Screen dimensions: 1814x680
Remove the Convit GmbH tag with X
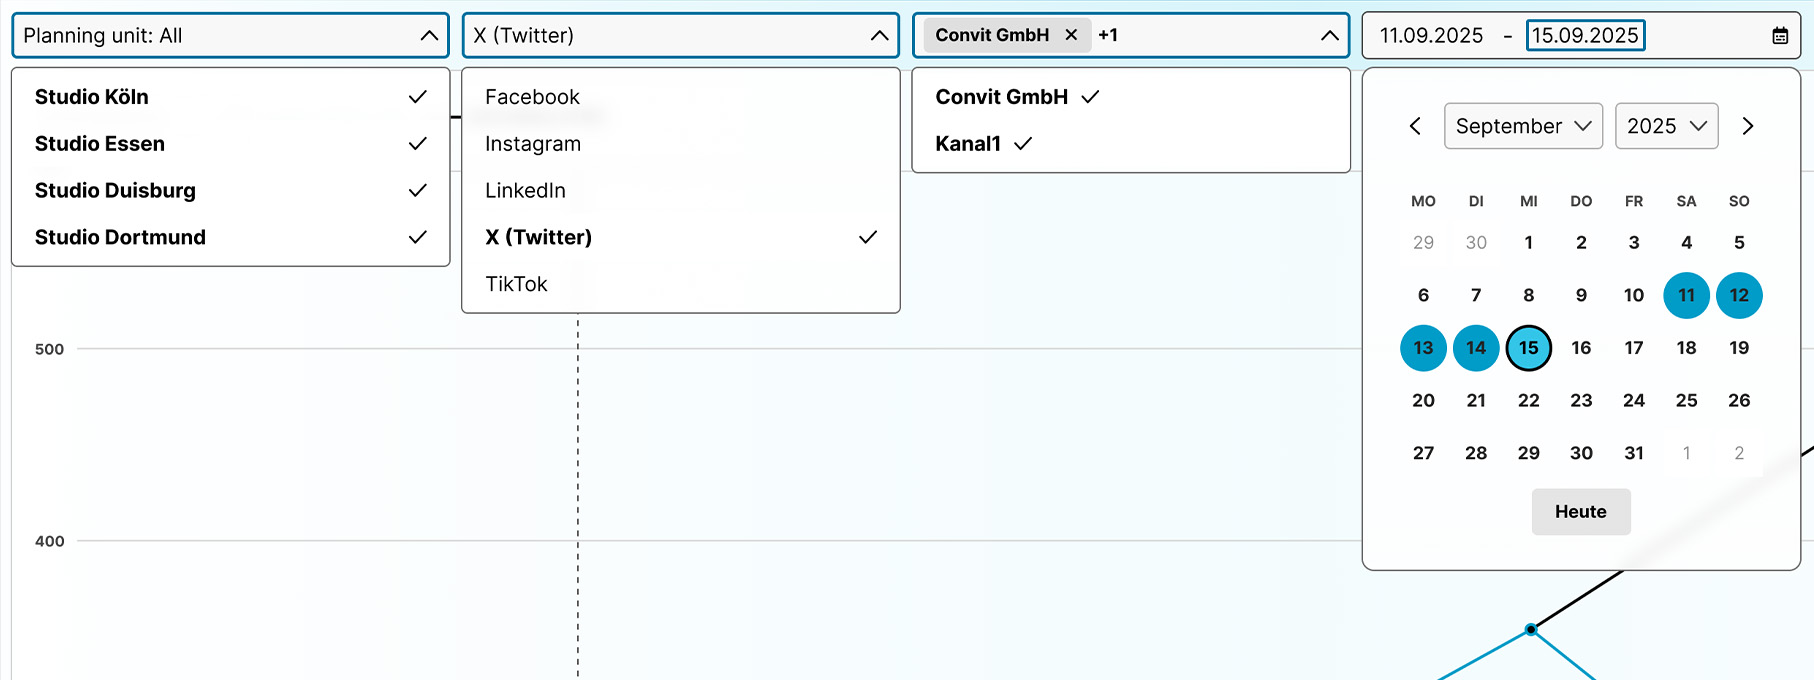pyautogui.click(x=1071, y=35)
